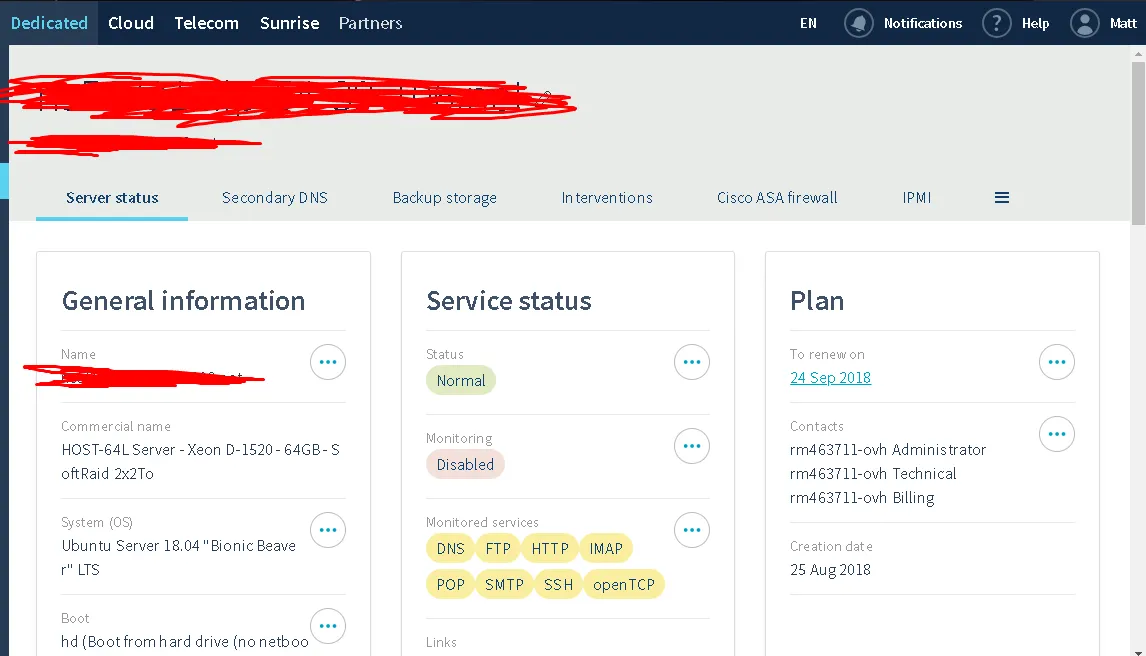Select Cloud in the top navigation
Screen dimensions: 1146x656
pyautogui.click(x=131, y=23)
